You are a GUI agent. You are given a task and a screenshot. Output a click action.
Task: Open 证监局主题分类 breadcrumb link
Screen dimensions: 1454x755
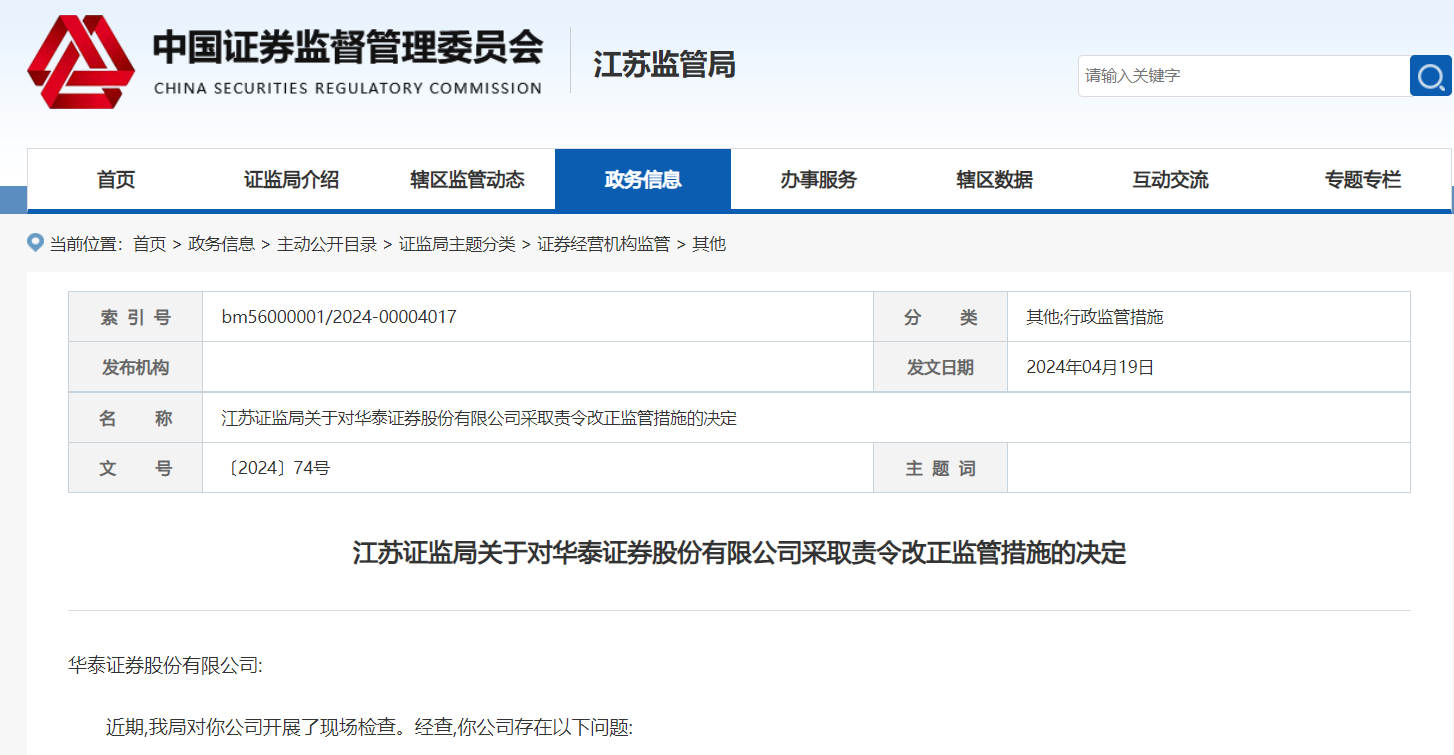[x=457, y=244]
